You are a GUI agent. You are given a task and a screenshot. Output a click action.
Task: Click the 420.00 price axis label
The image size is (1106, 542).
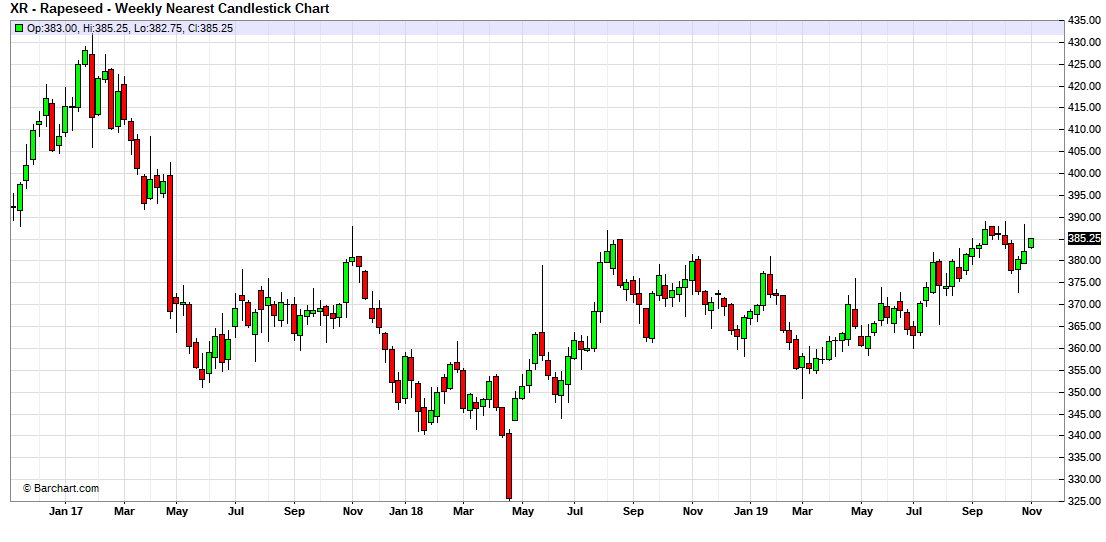[1085, 86]
